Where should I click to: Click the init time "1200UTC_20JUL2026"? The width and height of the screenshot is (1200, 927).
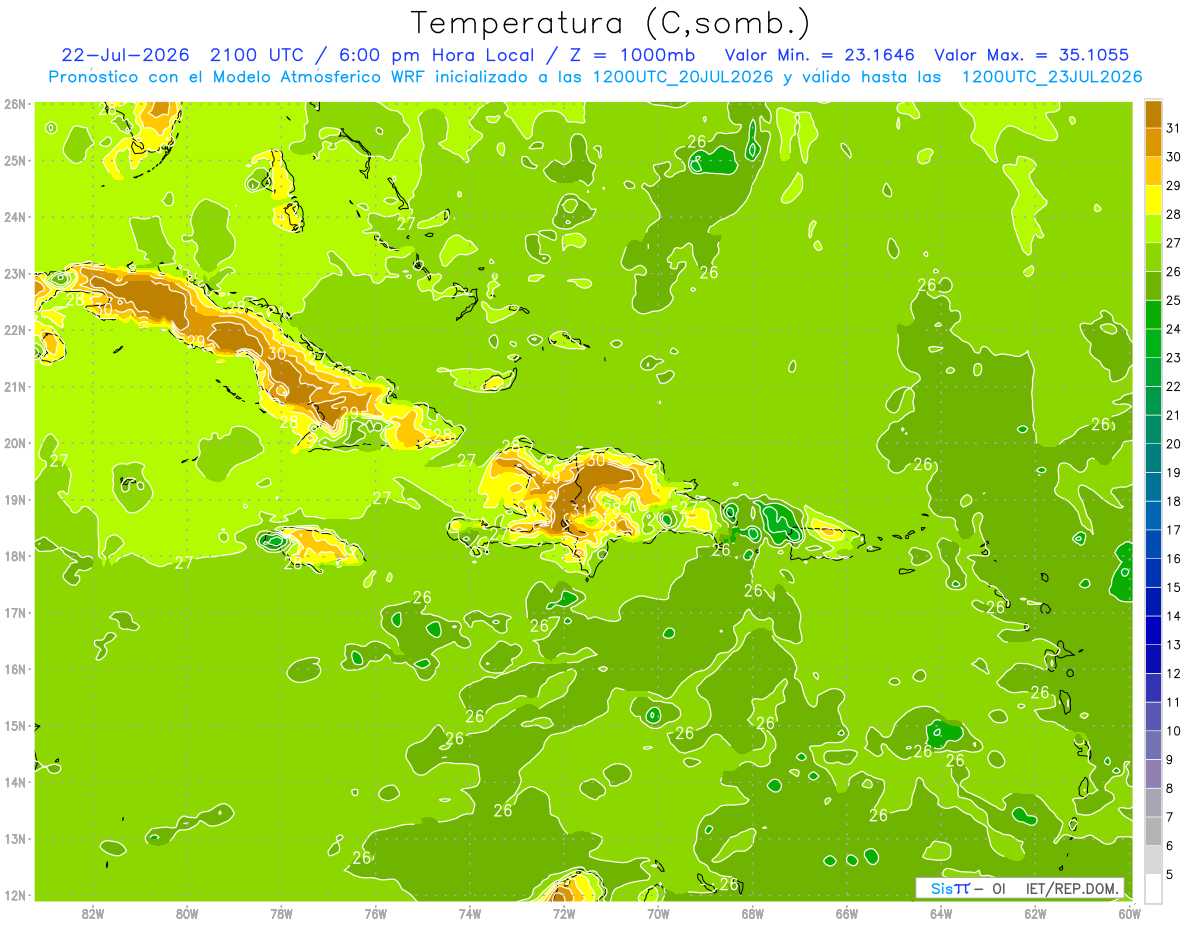(x=684, y=76)
